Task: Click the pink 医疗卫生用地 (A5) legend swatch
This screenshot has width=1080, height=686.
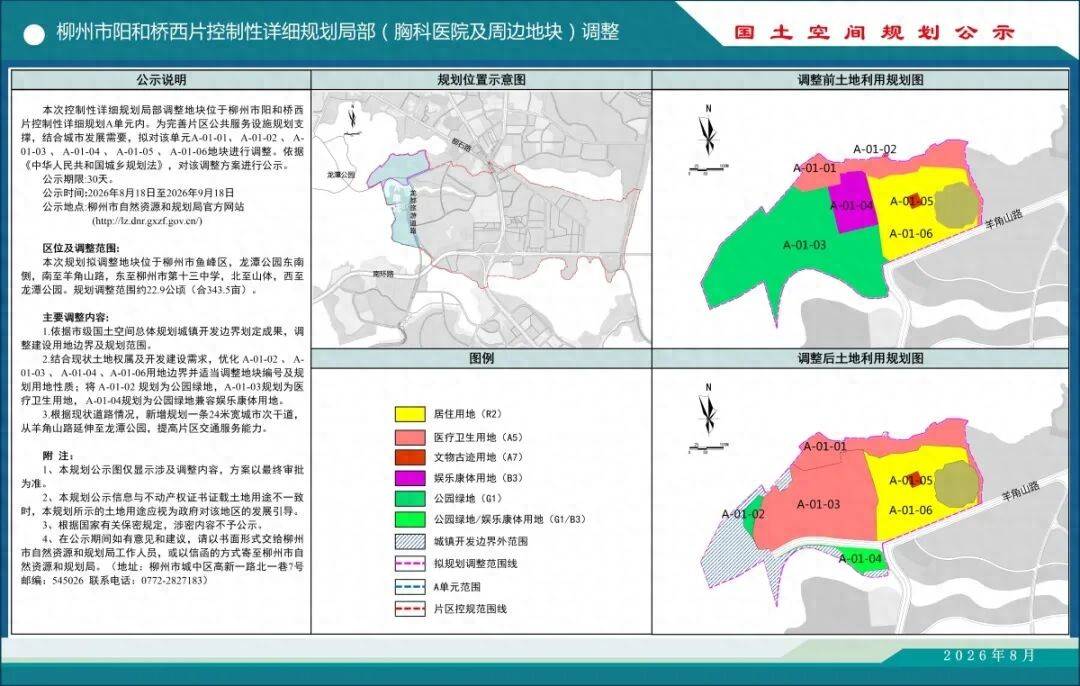Action: click(x=410, y=437)
